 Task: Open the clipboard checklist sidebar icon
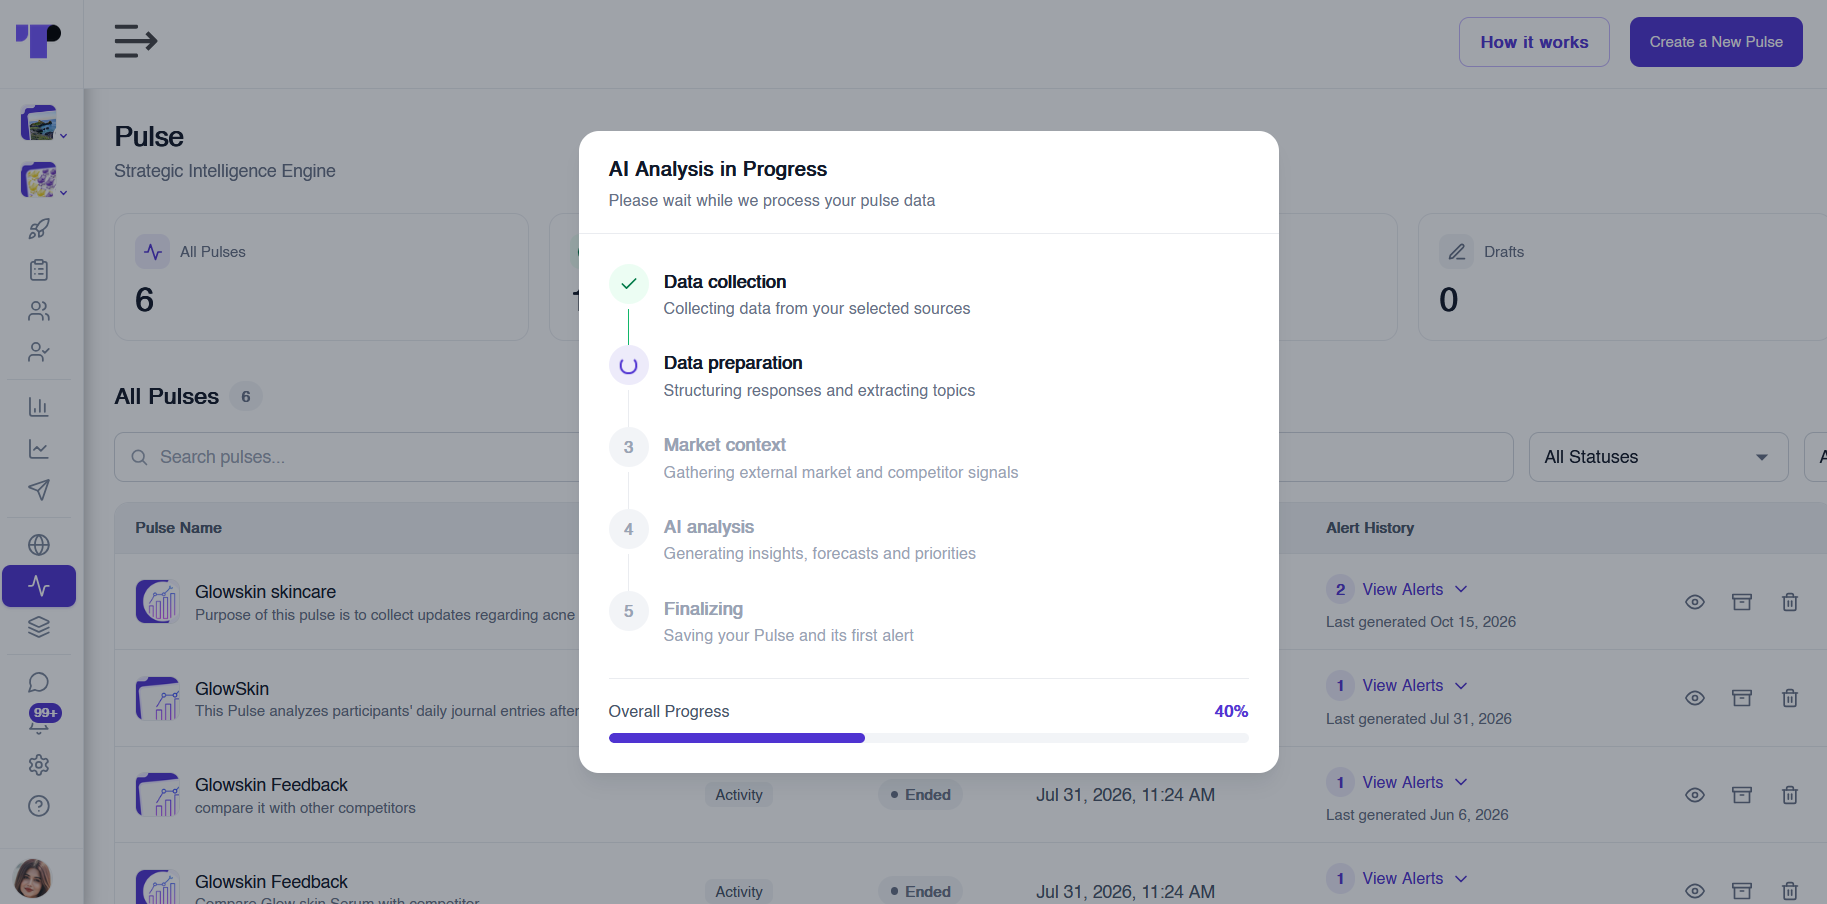pos(39,270)
